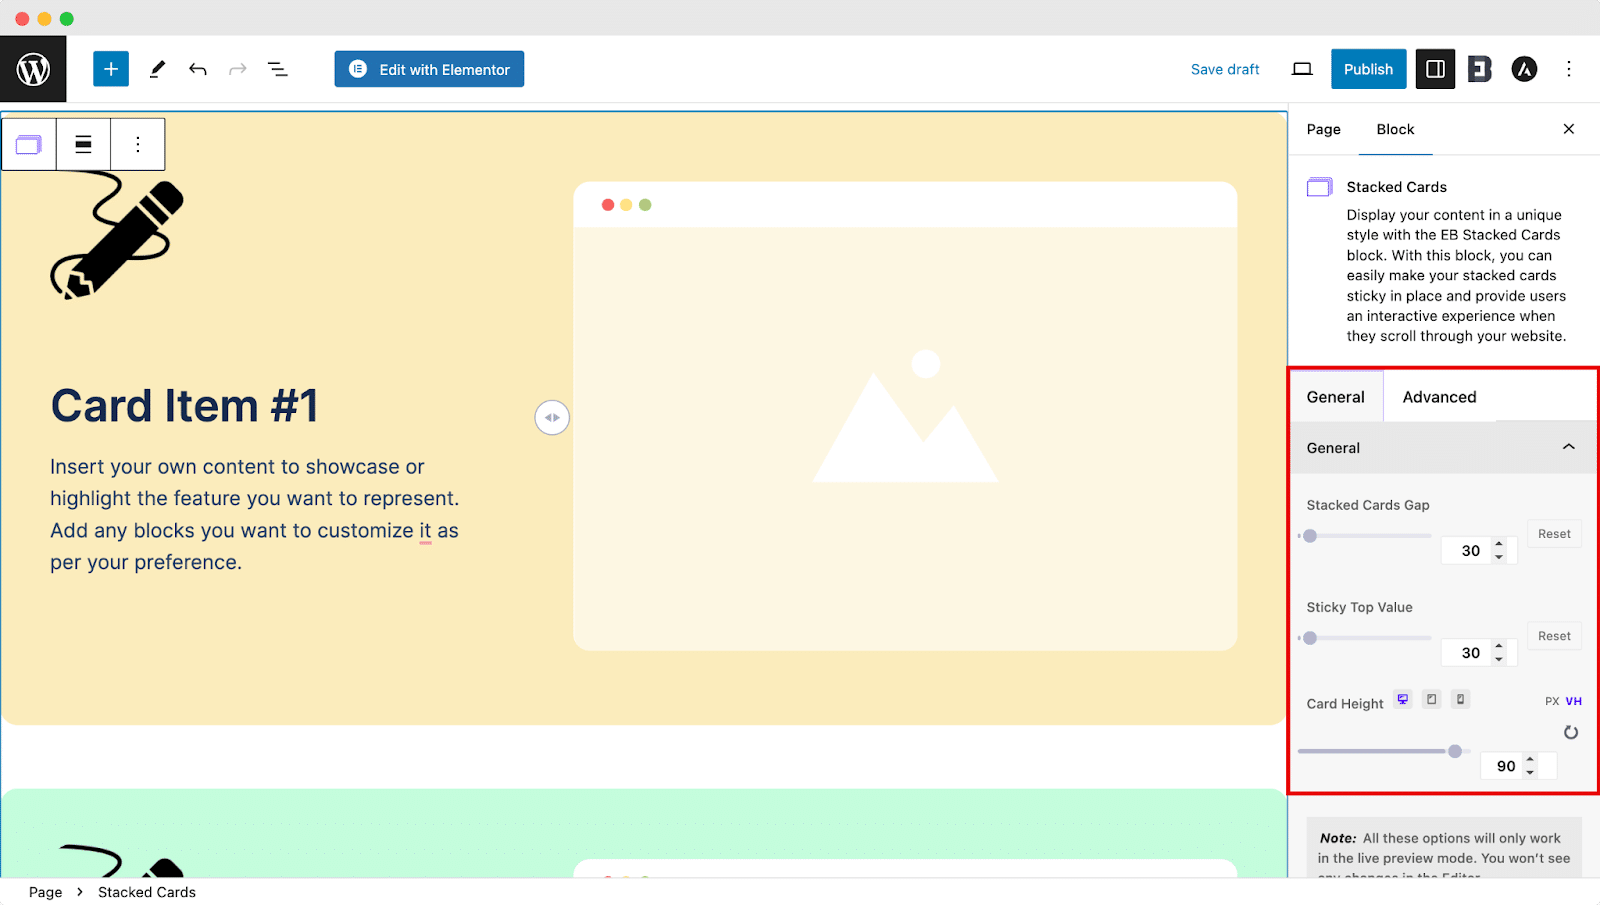Close the settings sidebar
The width and height of the screenshot is (1600, 905).
[x=1569, y=129]
